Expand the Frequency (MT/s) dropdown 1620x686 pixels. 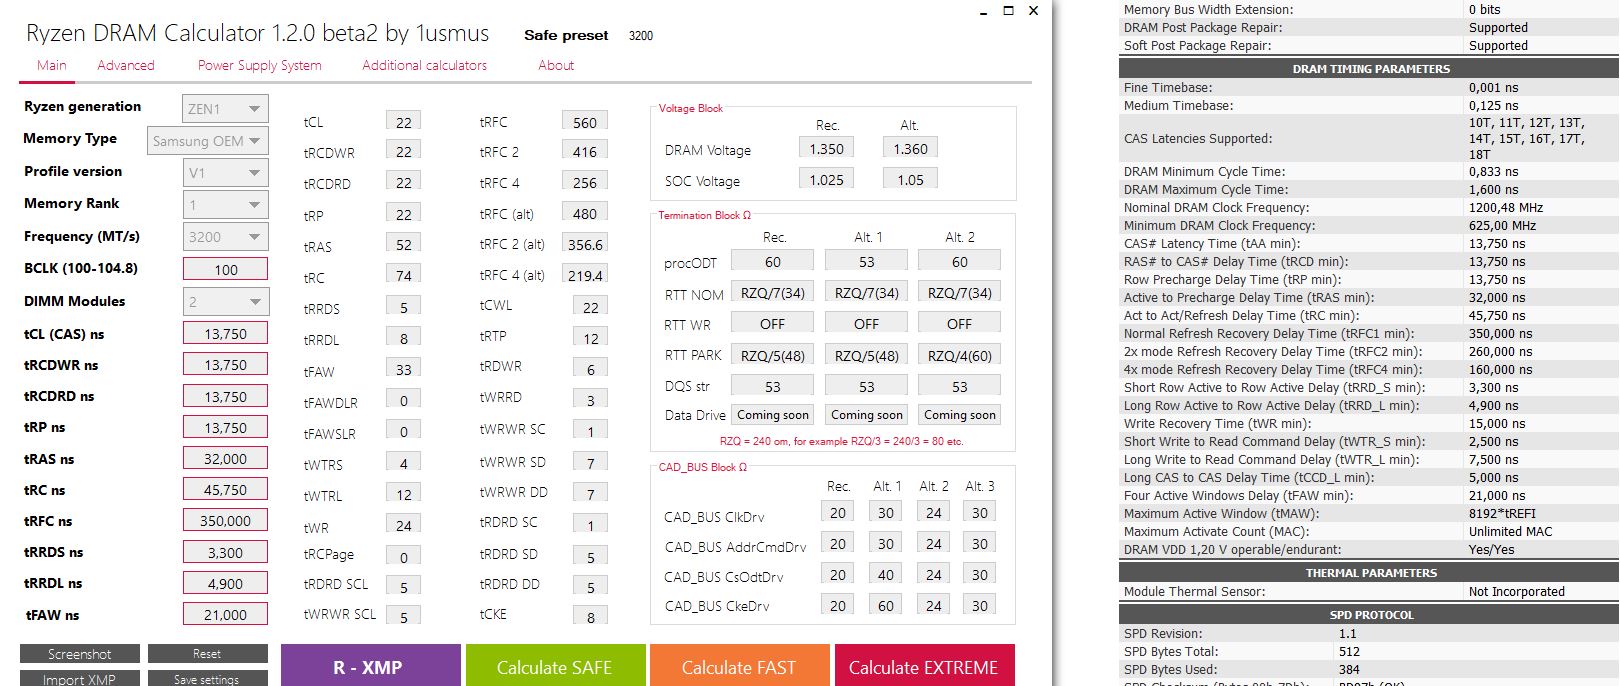click(225, 236)
